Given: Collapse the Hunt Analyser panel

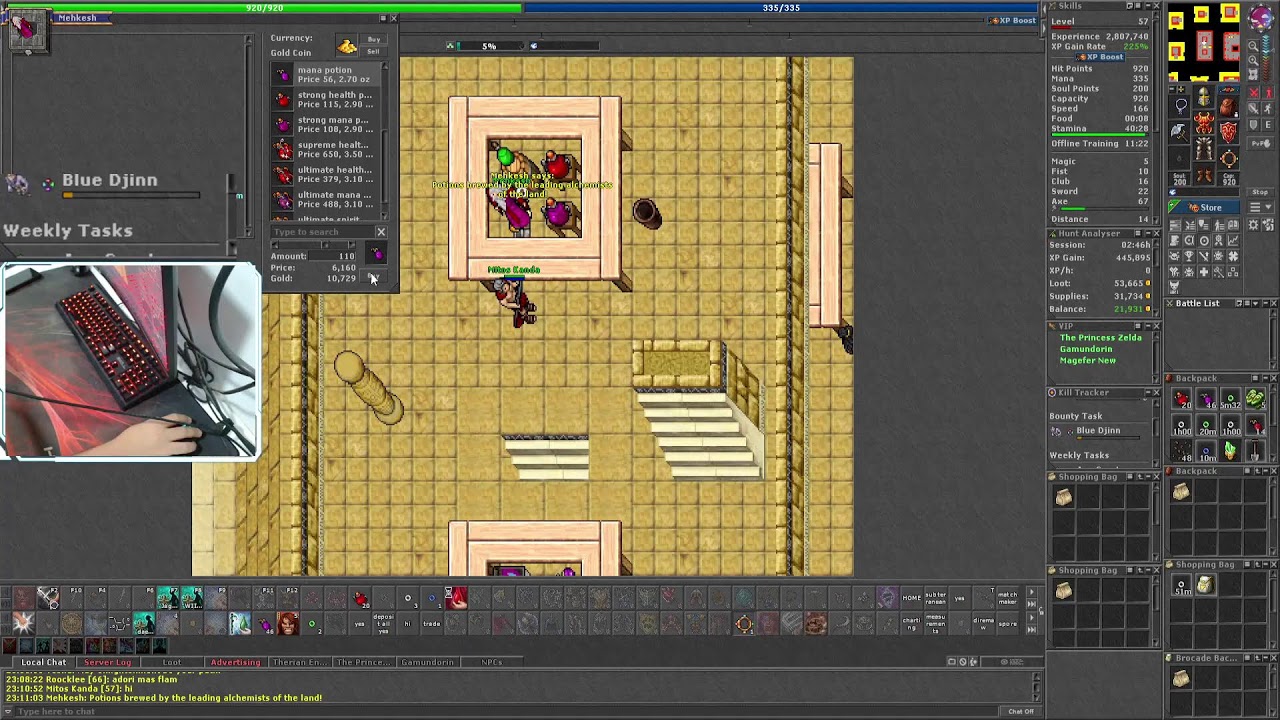Looking at the screenshot, I should (x=1147, y=233).
